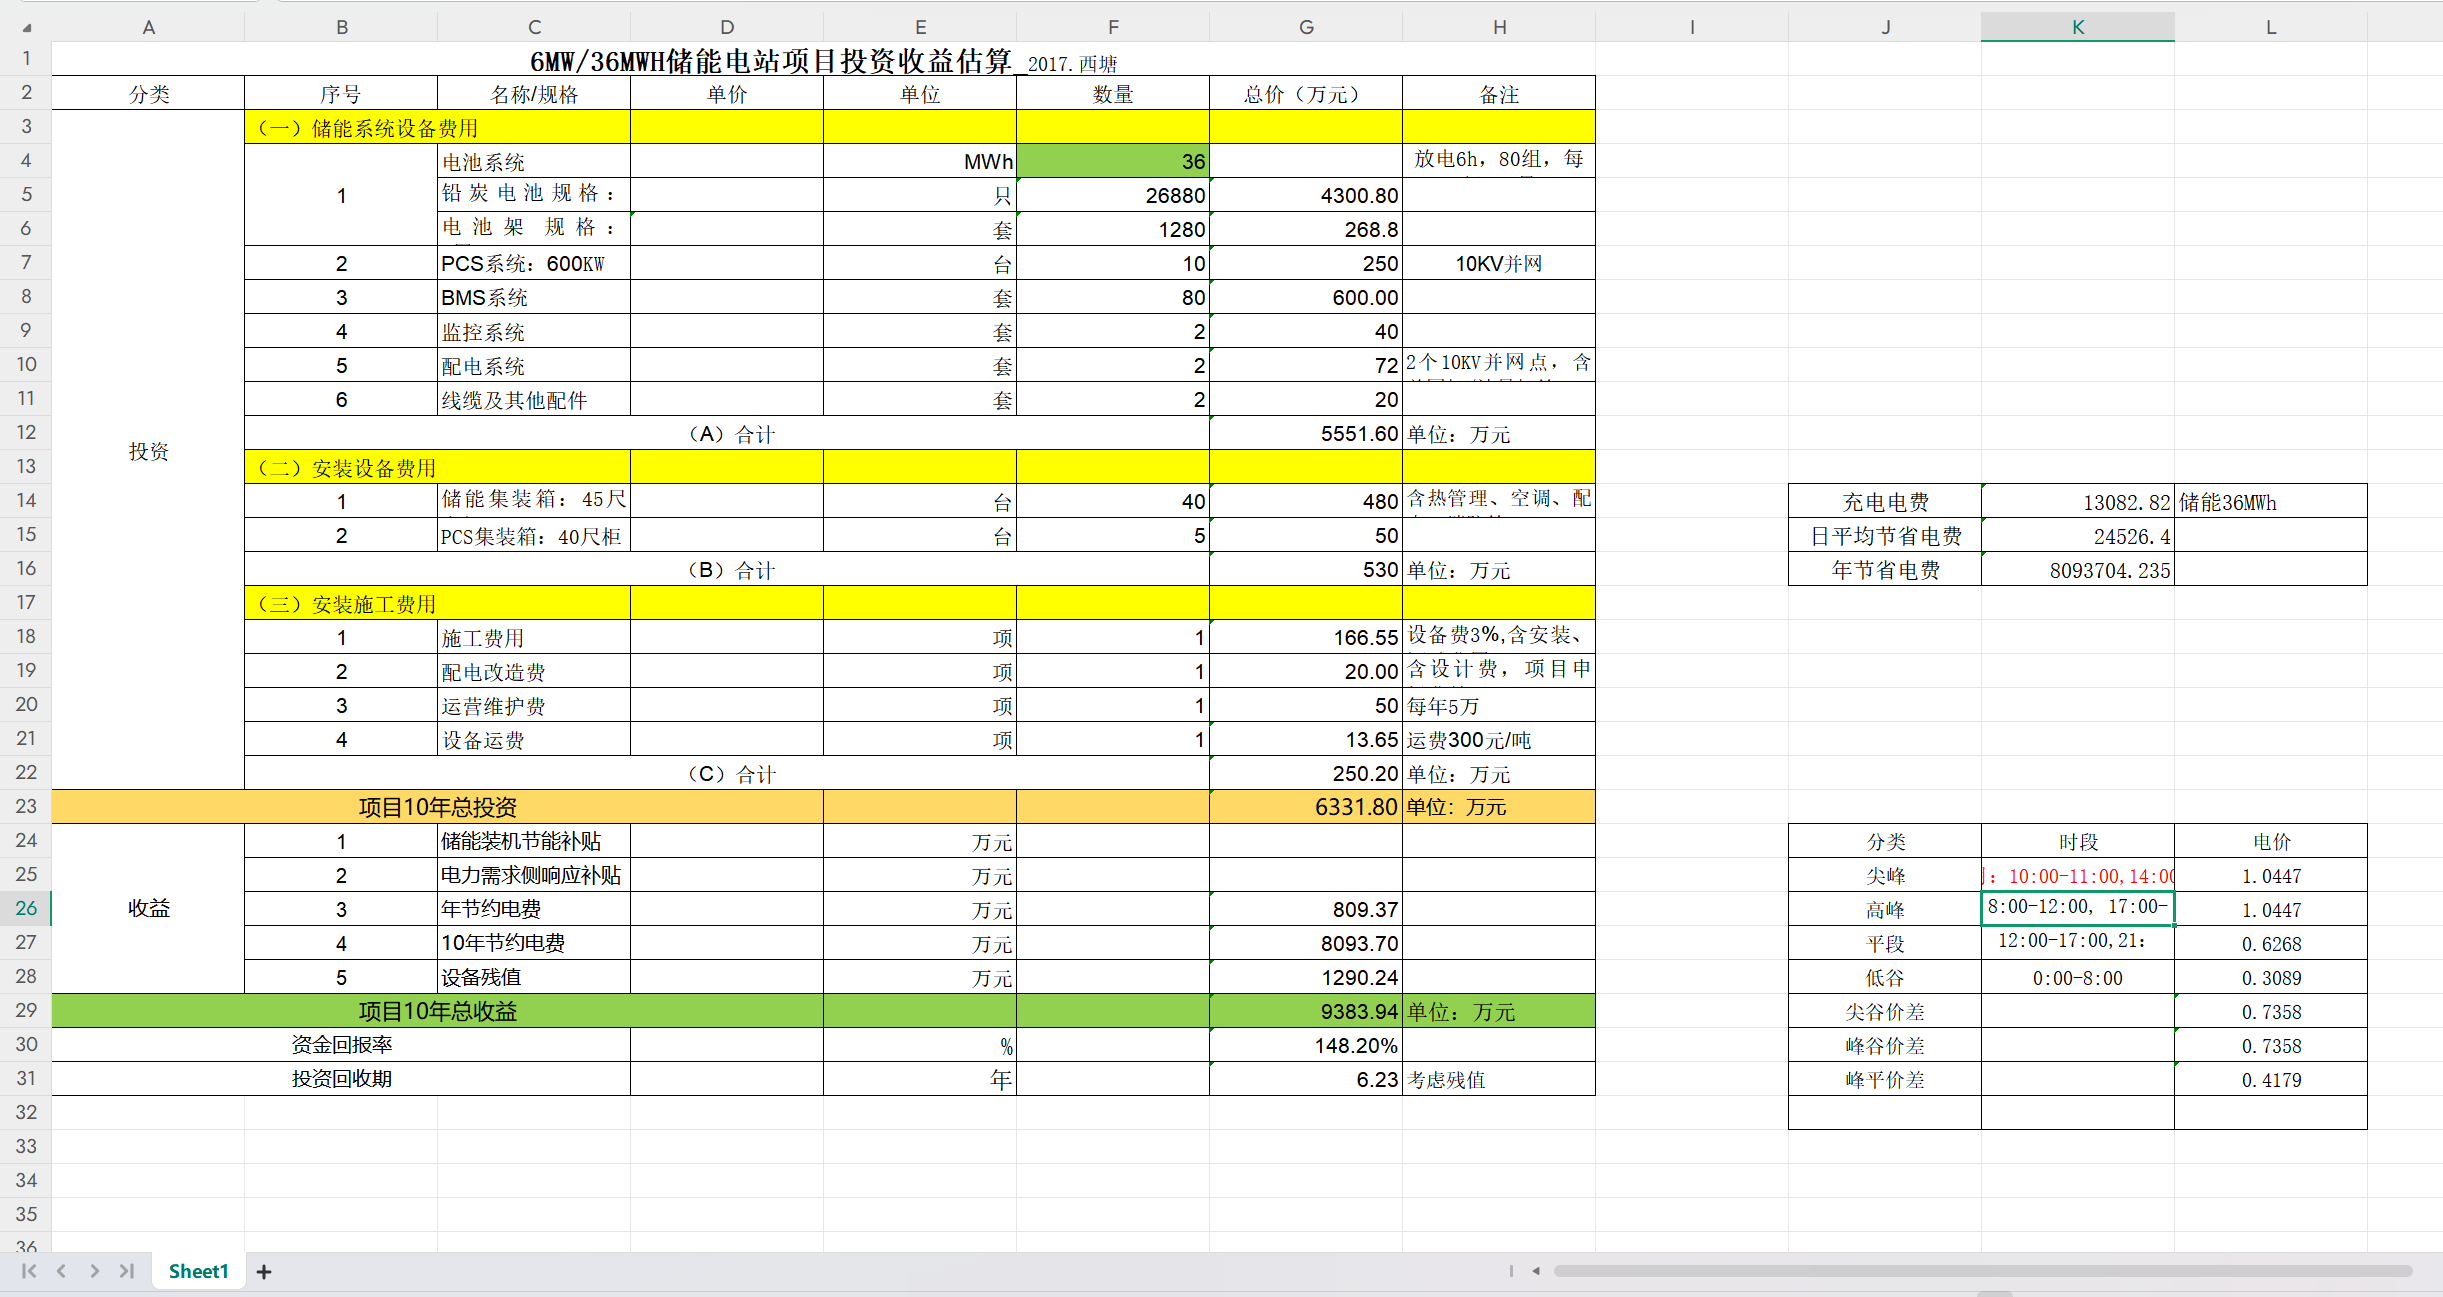Viewport: 2443px width, 1297px height.
Task: Select the 年节省电费 value 8093704.235
Action: (x=2077, y=570)
